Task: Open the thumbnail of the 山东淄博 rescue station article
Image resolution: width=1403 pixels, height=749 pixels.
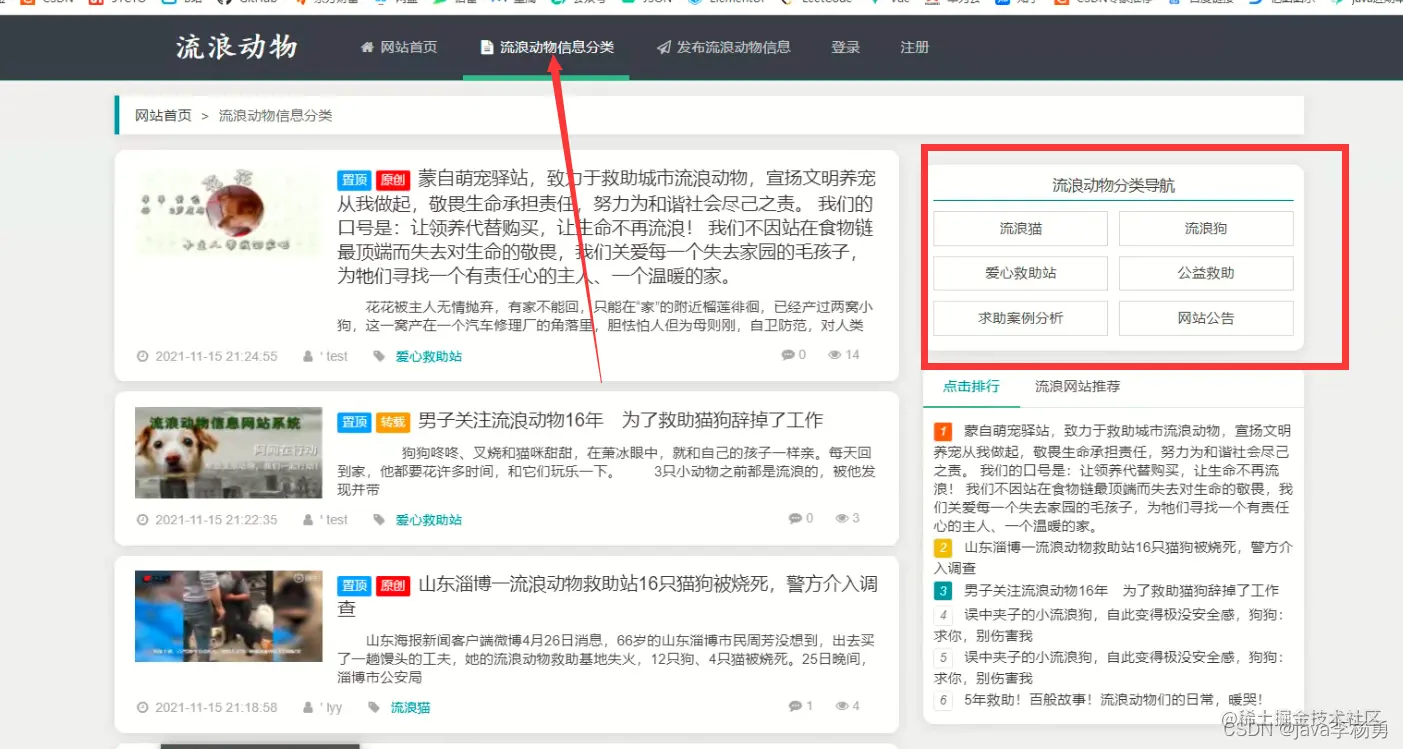Action: (x=229, y=616)
